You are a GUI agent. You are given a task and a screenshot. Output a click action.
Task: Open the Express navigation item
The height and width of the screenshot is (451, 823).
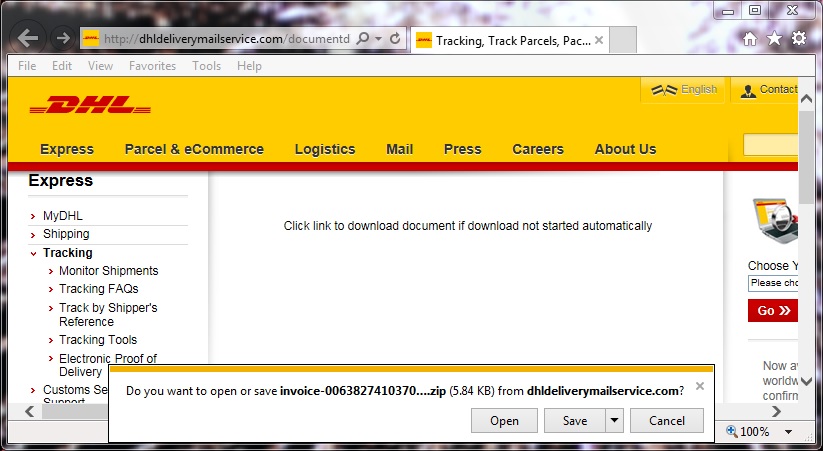67,149
